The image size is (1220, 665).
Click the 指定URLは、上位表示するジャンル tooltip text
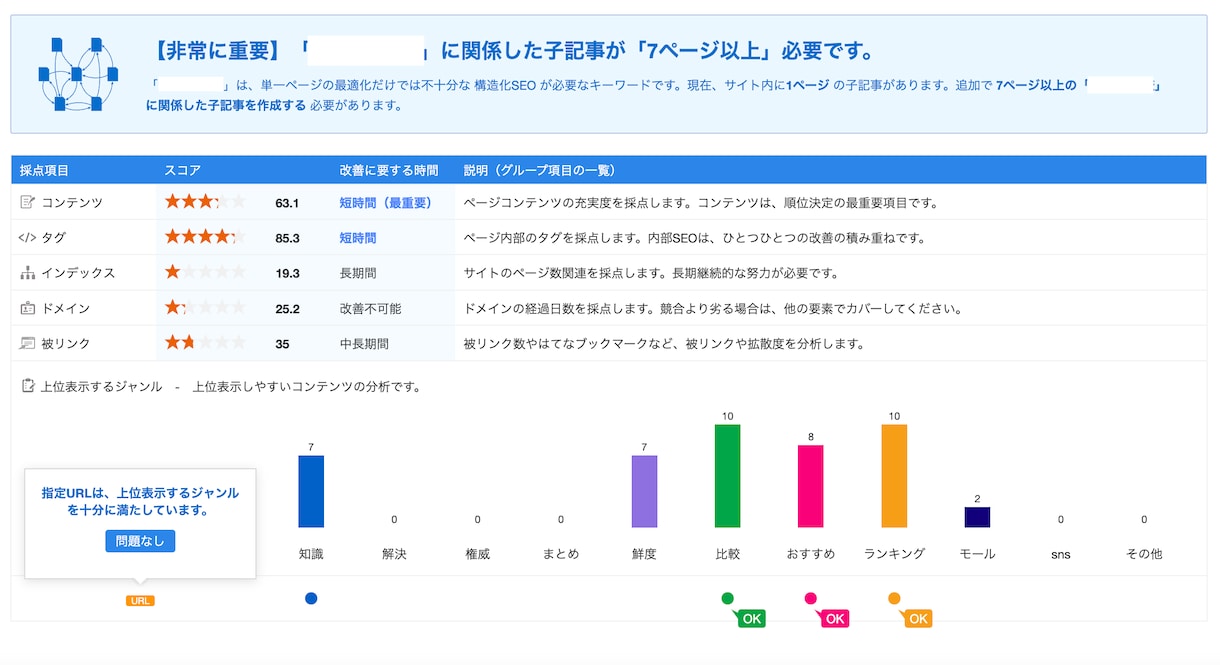click(x=140, y=501)
